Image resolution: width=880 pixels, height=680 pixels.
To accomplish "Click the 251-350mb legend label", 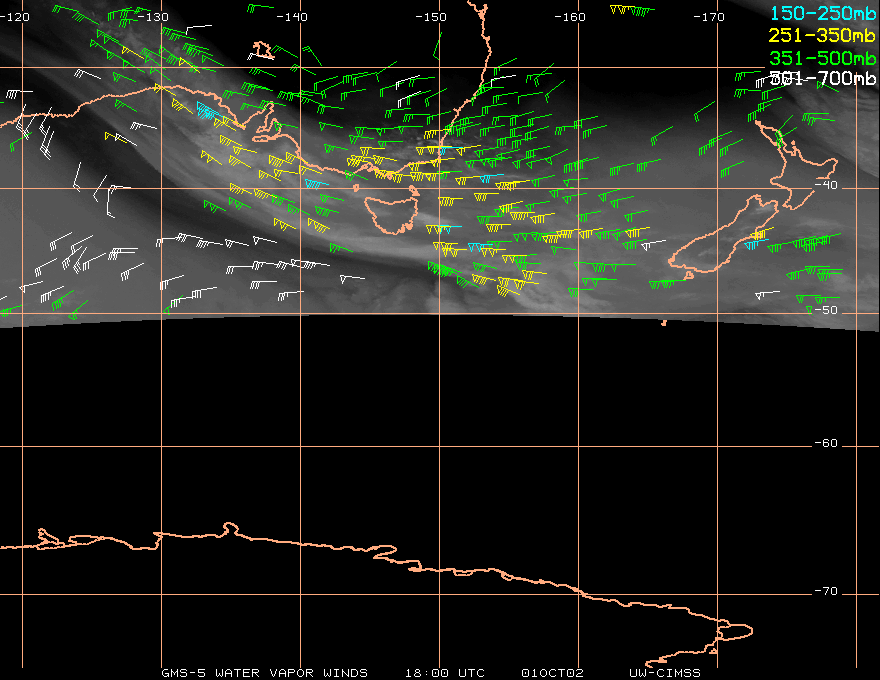I will [822, 35].
